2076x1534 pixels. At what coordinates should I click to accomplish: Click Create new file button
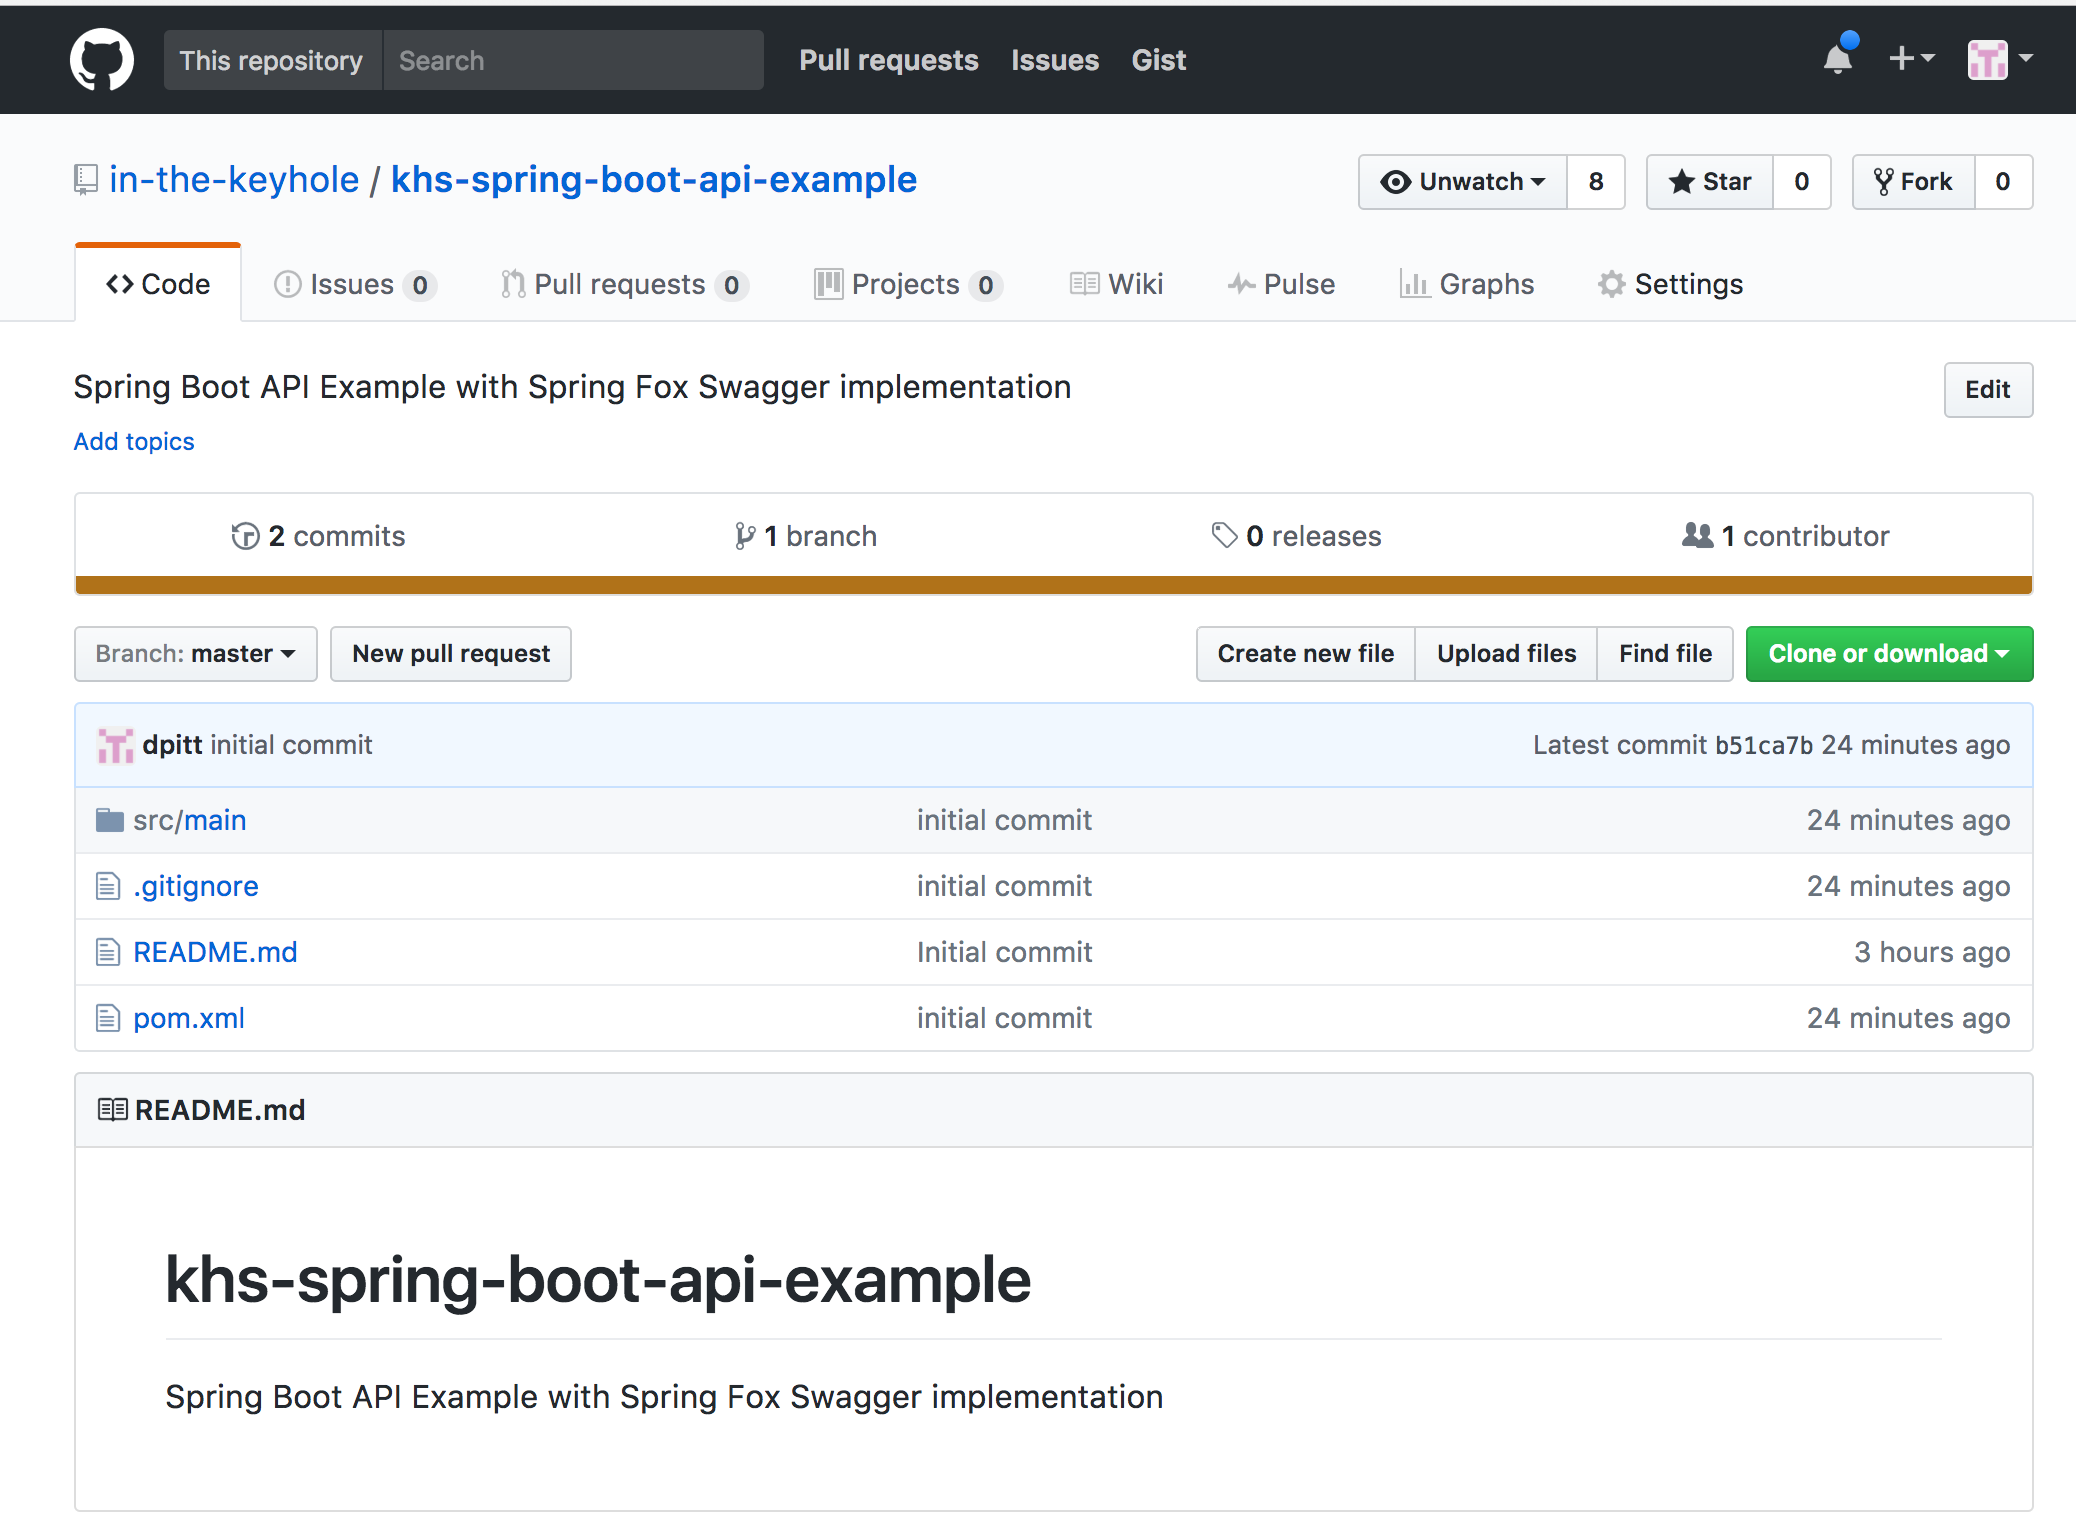(1306, 654)
